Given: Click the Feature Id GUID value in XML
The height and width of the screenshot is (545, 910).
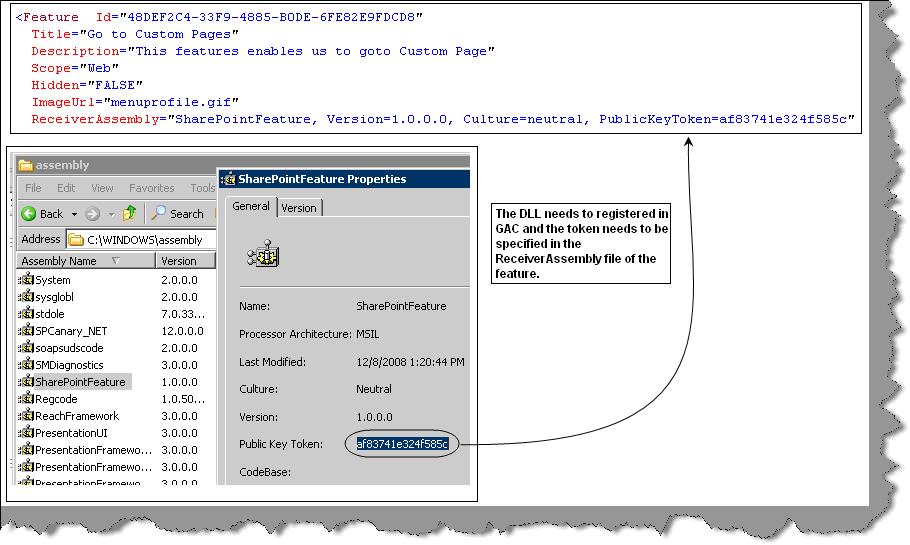Looking at the screenshot, I should (x=271, y=17).
